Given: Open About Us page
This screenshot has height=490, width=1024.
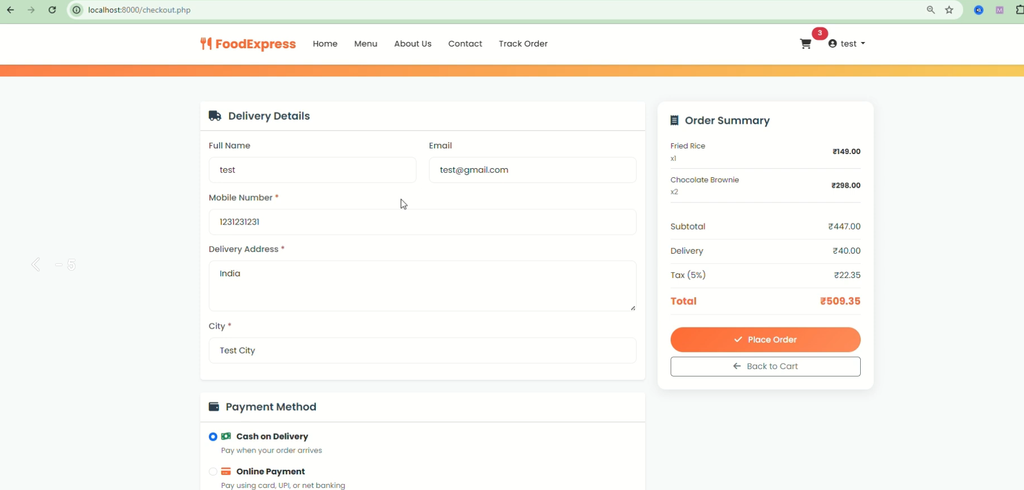Looking at the screenshot, I should pos(413,44).
